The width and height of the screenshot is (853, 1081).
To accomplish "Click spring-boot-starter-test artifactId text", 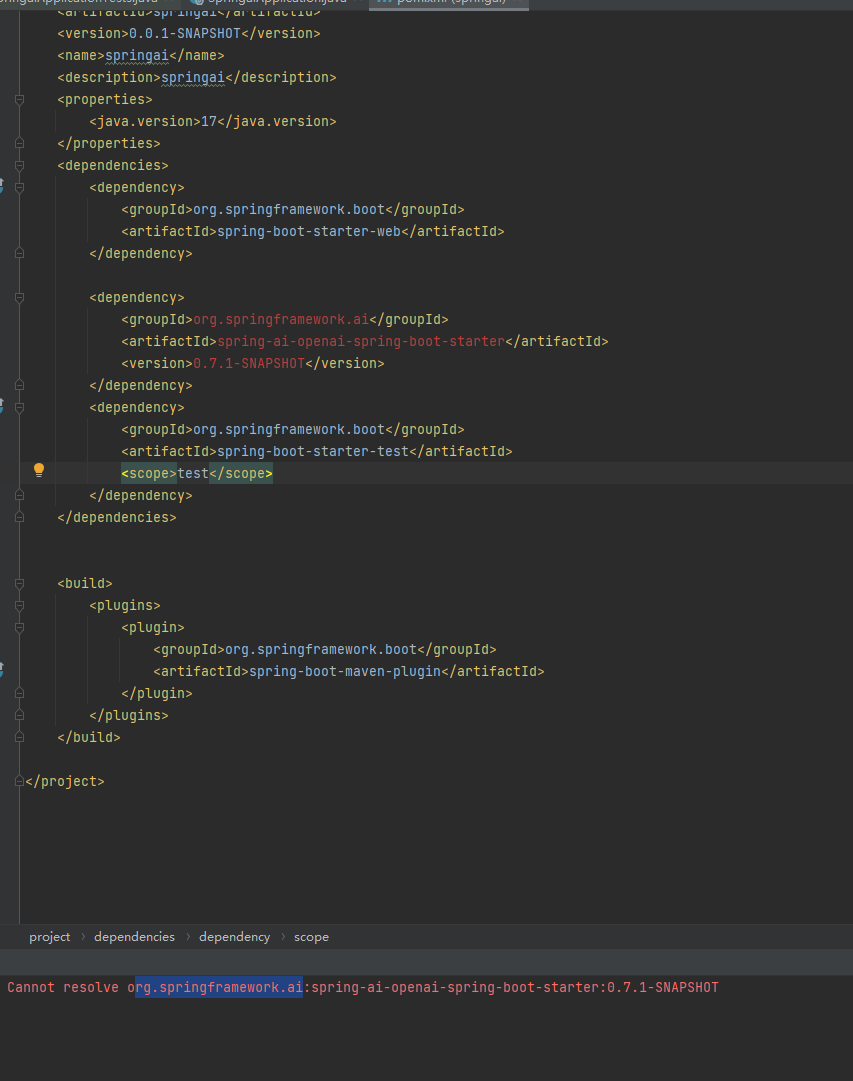I will coord(313,452).
